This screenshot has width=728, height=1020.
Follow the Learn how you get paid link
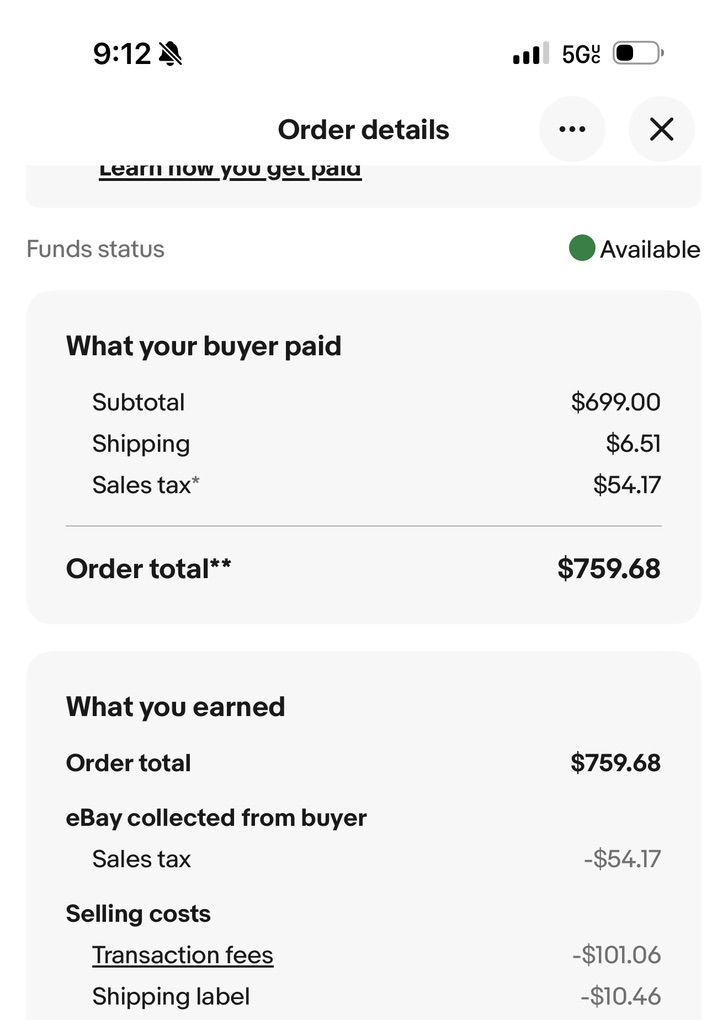point(230,169)
